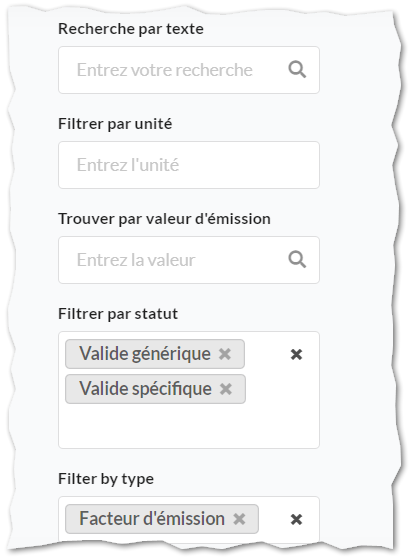Remove the "Valide générique" status tag
The height and width of the screenshot is (559, 411).
tap(225, 354)
